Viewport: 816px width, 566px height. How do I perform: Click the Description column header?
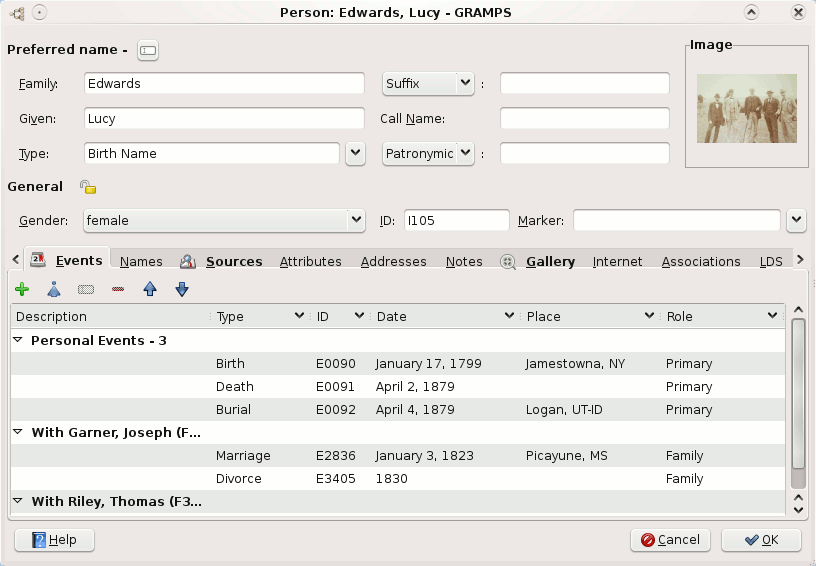[110, 316]
